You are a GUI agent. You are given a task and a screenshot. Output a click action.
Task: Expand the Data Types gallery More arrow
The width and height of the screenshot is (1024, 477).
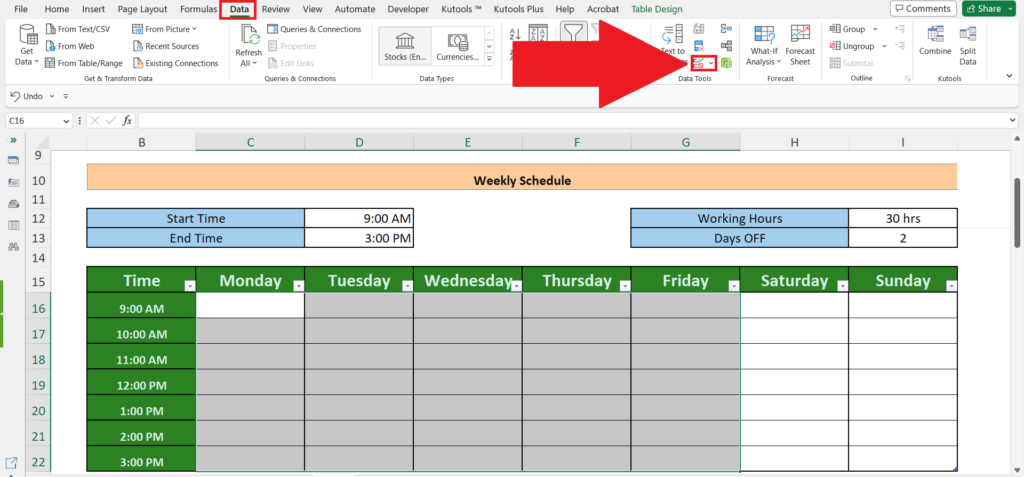pyautogui.click(x=489, y=59)
